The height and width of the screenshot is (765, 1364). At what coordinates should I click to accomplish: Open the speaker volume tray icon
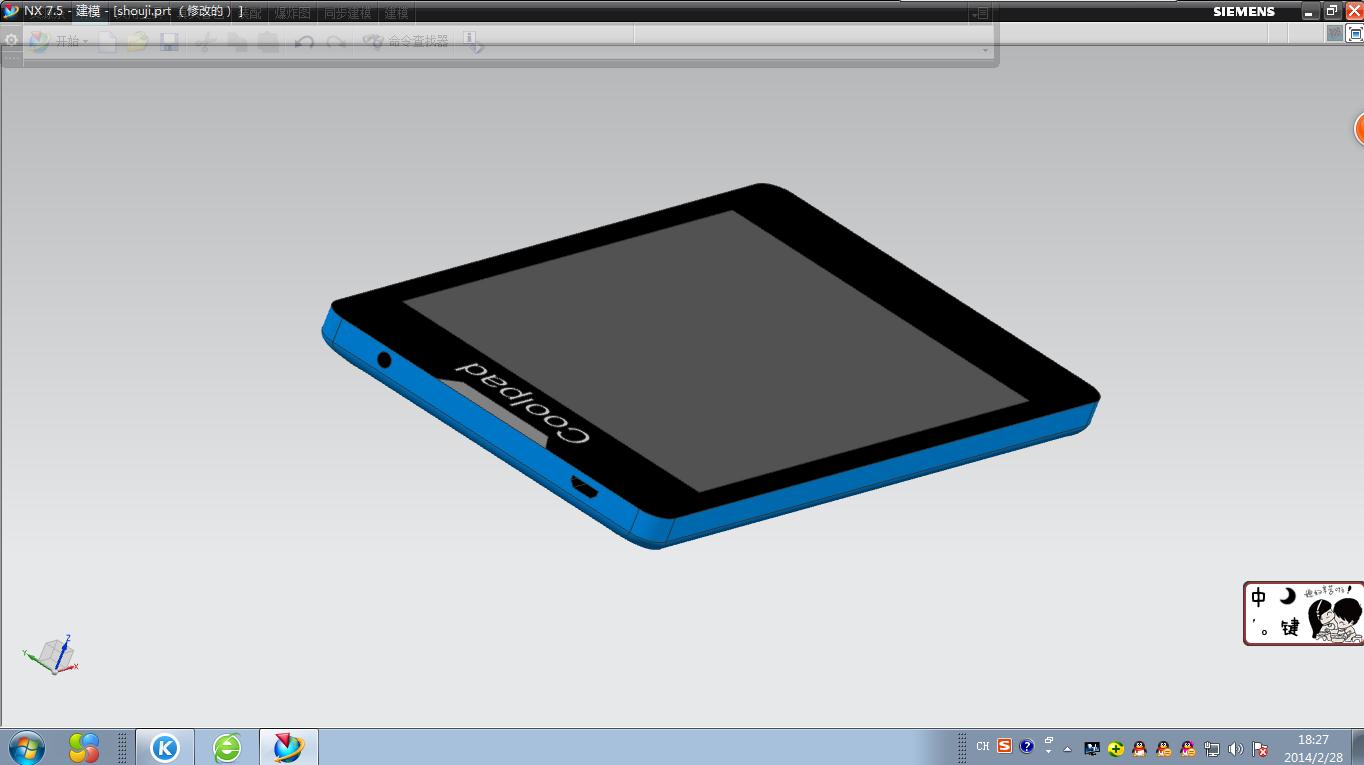coord(1236,748)
